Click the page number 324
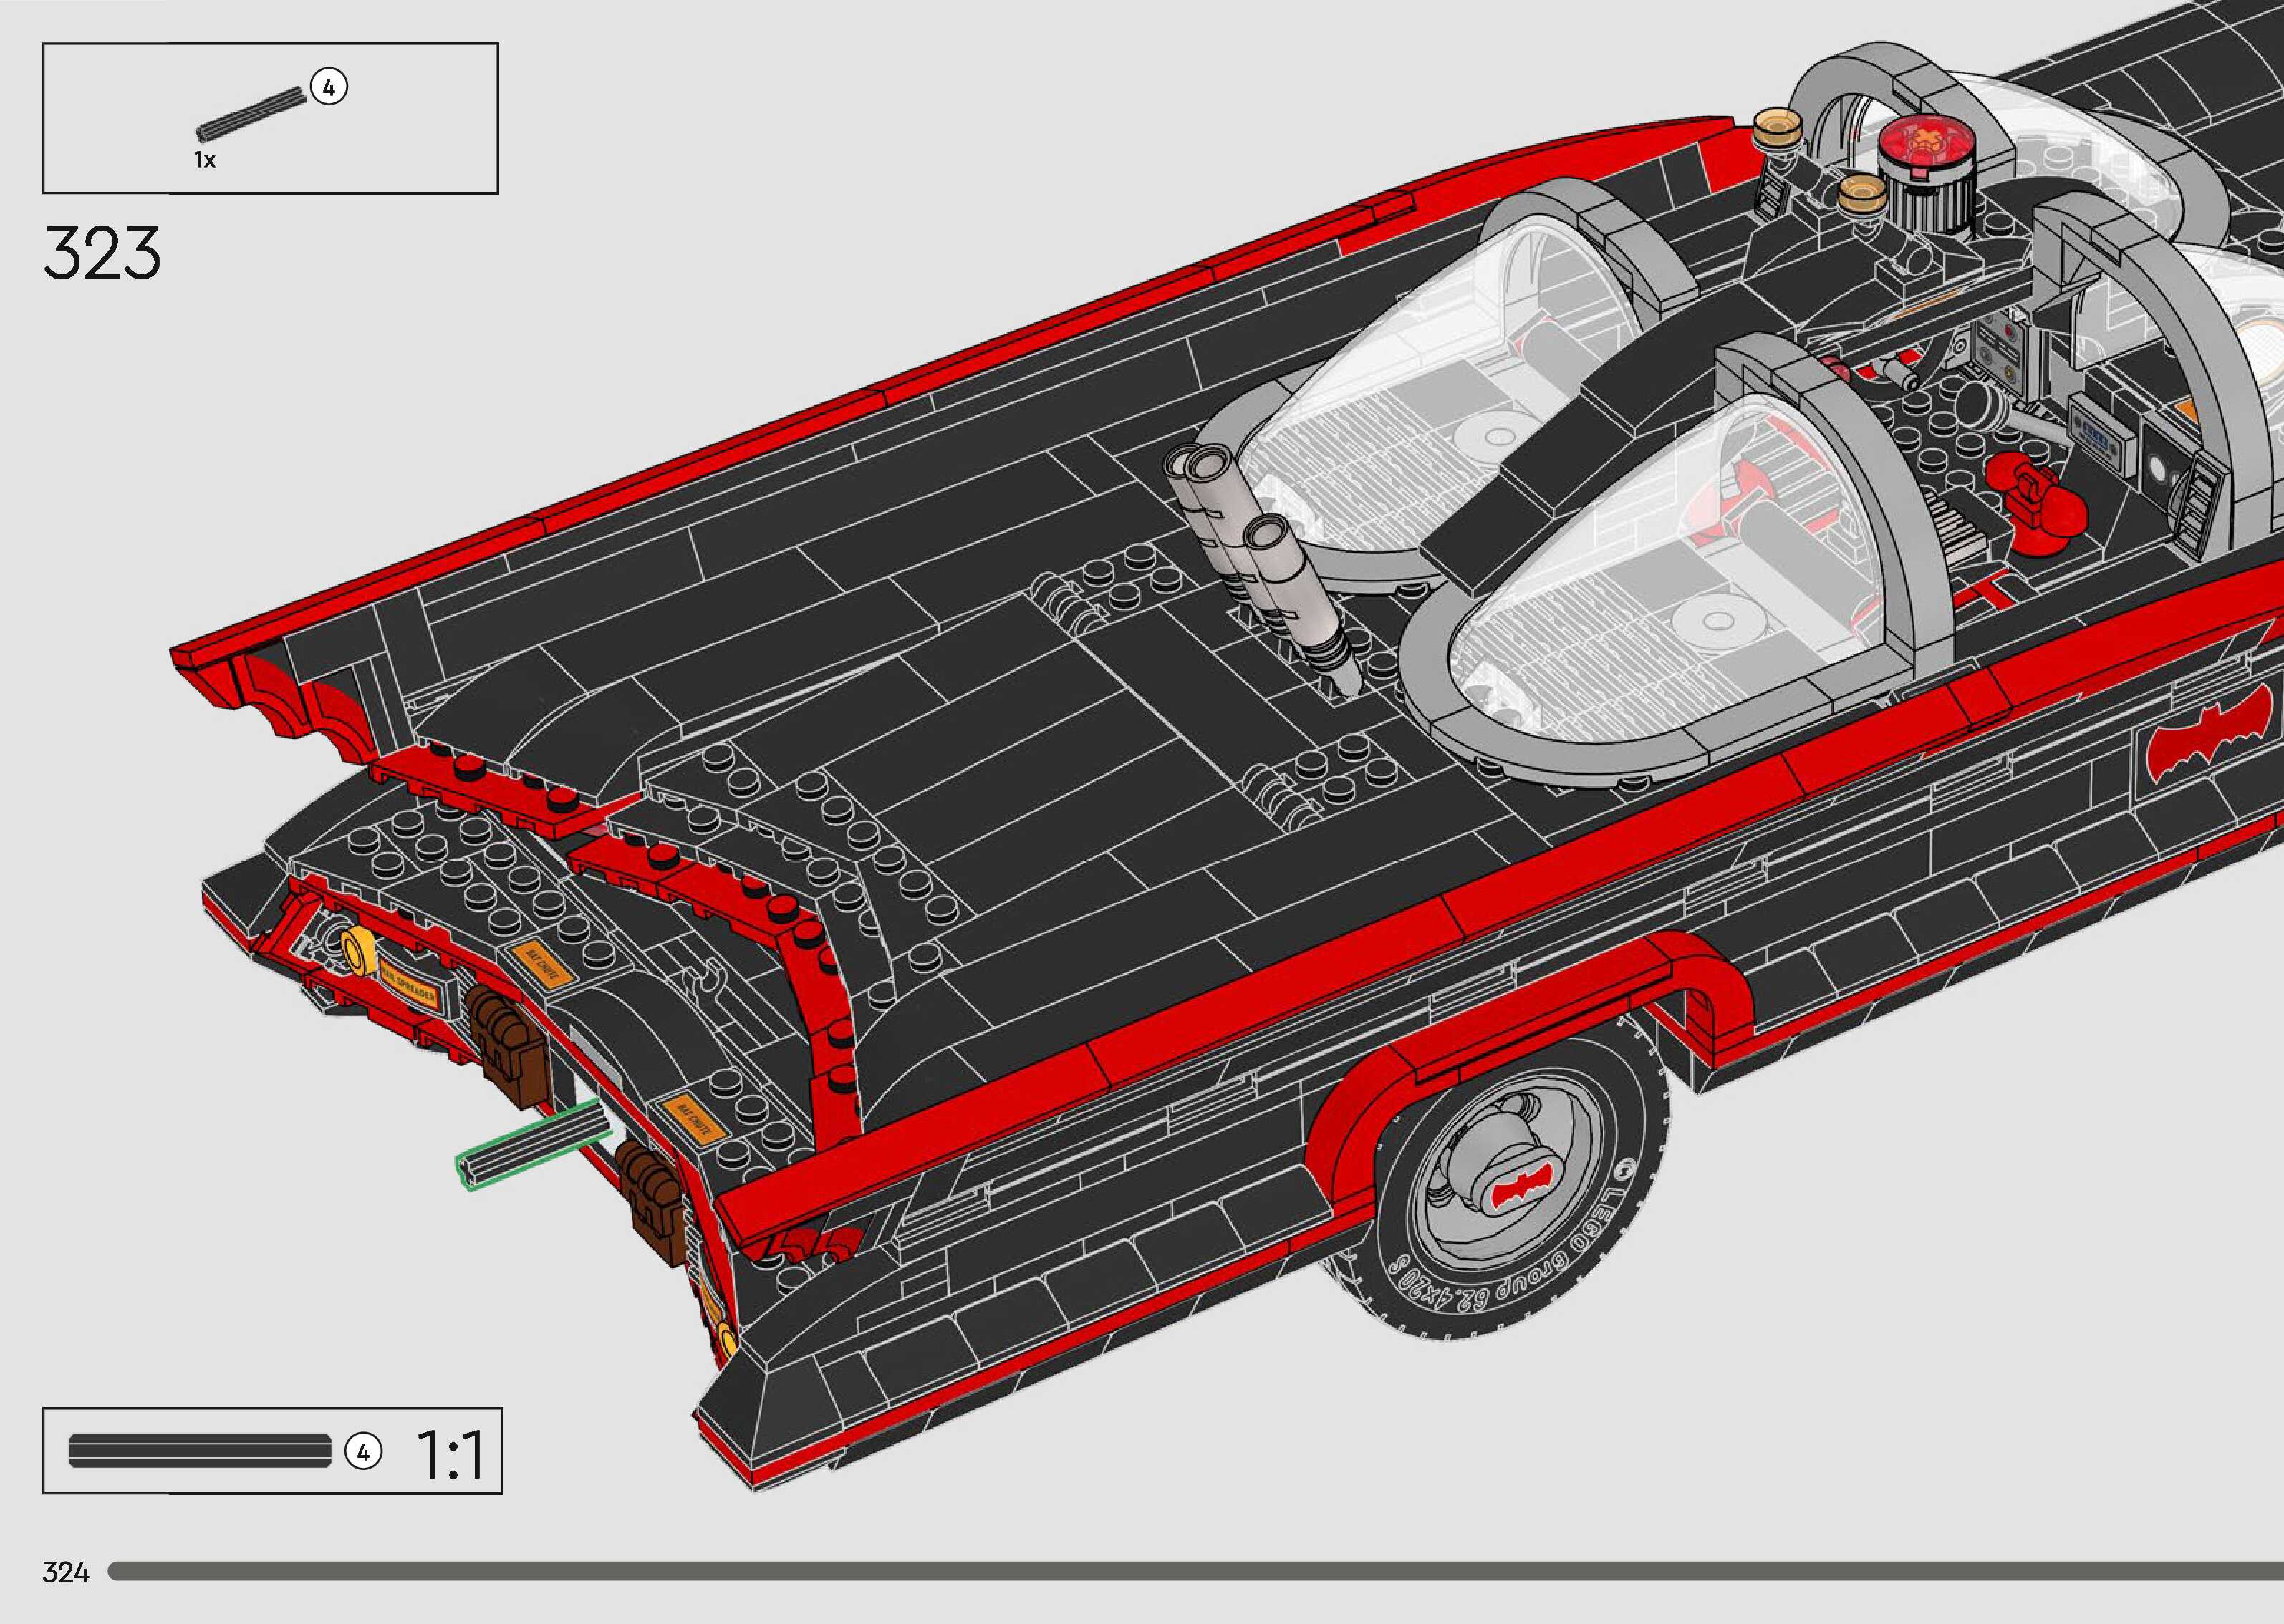The height and width of the screenshot is (1624, 2284). (x=65, y=1573)
